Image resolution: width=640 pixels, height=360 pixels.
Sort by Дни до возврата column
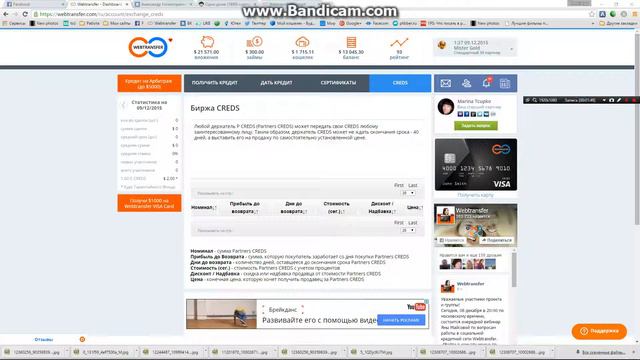pyautogui.click(x=293, y=207)
